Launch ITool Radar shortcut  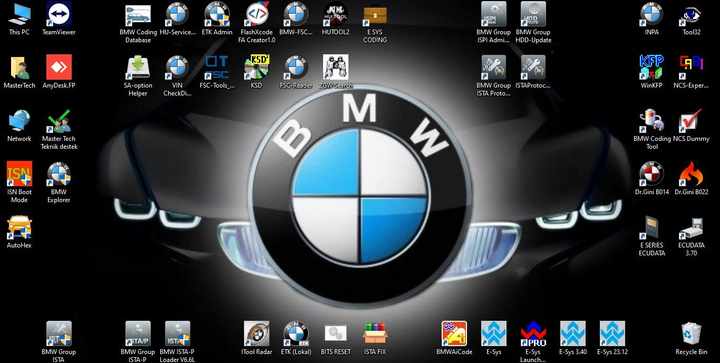pyautogui.click(x=257, y=338)
